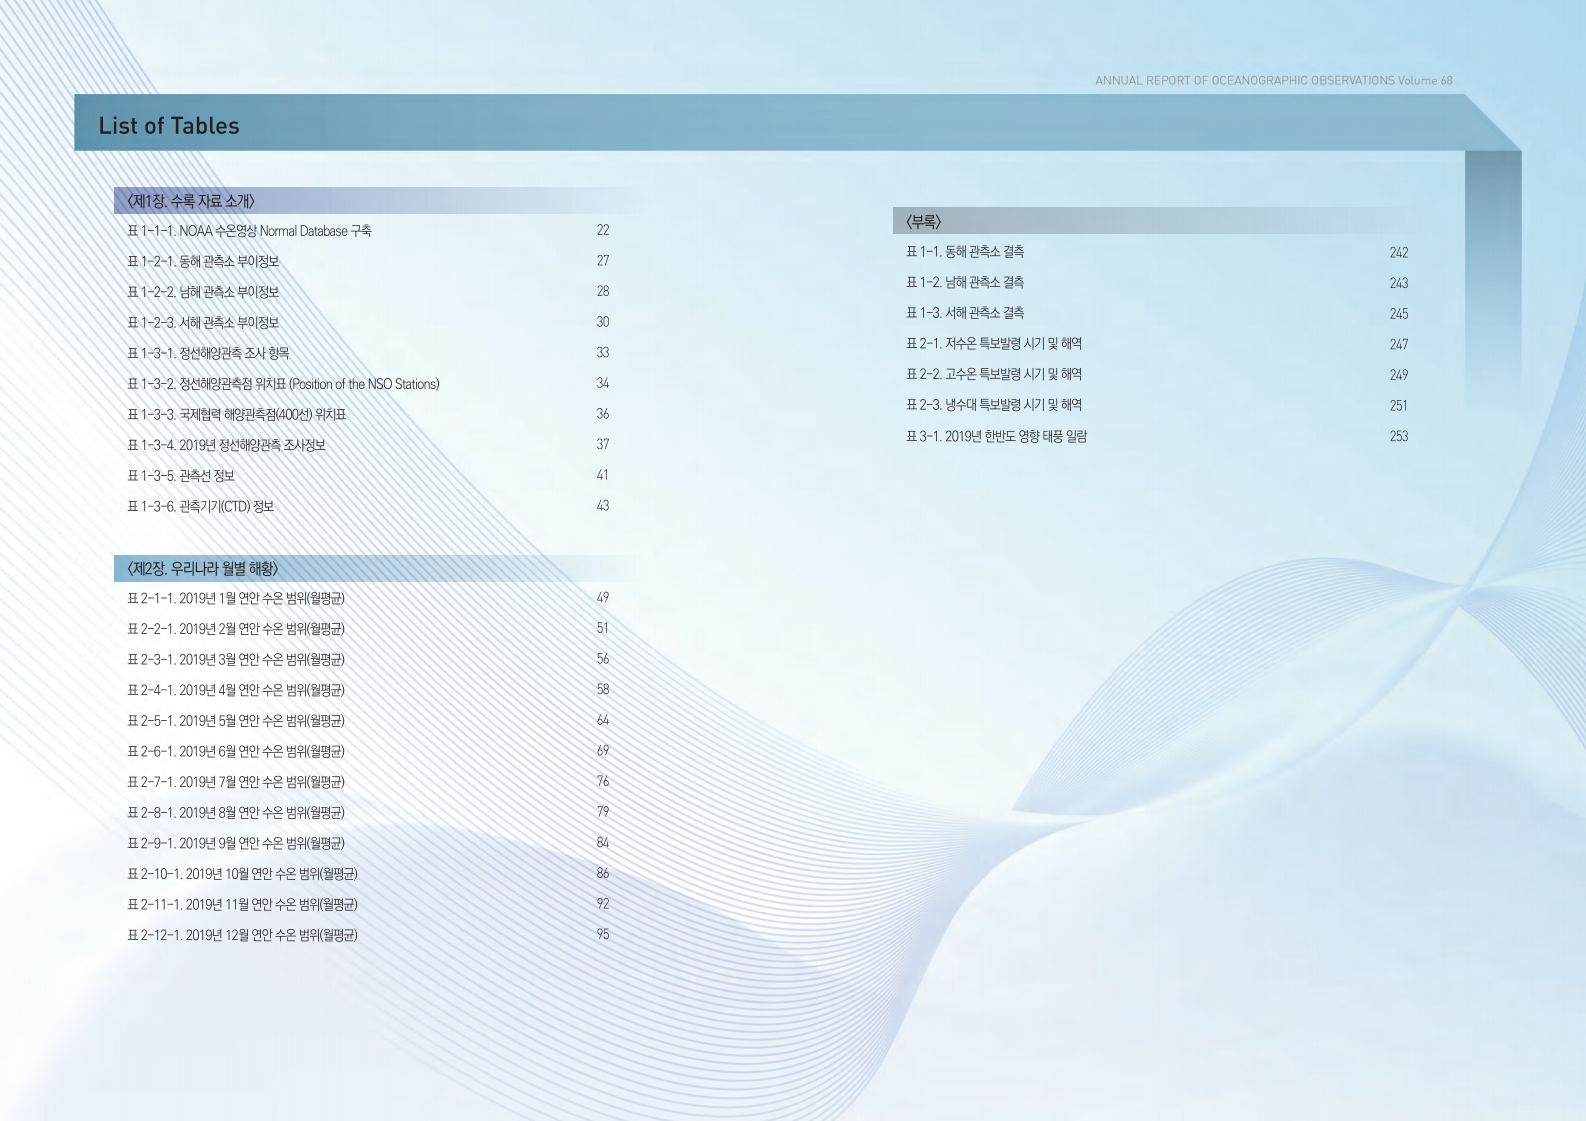Click the 부록 appendix section header
Screen dimensions: 1586x1121
[923, 222]
